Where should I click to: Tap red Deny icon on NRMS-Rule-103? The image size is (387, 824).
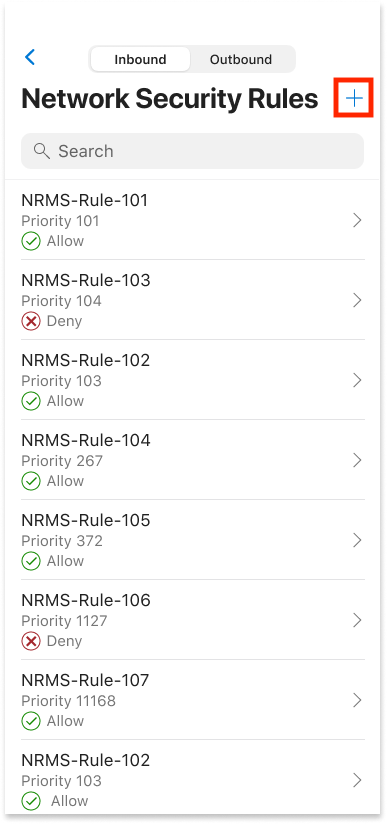point(31,321)
